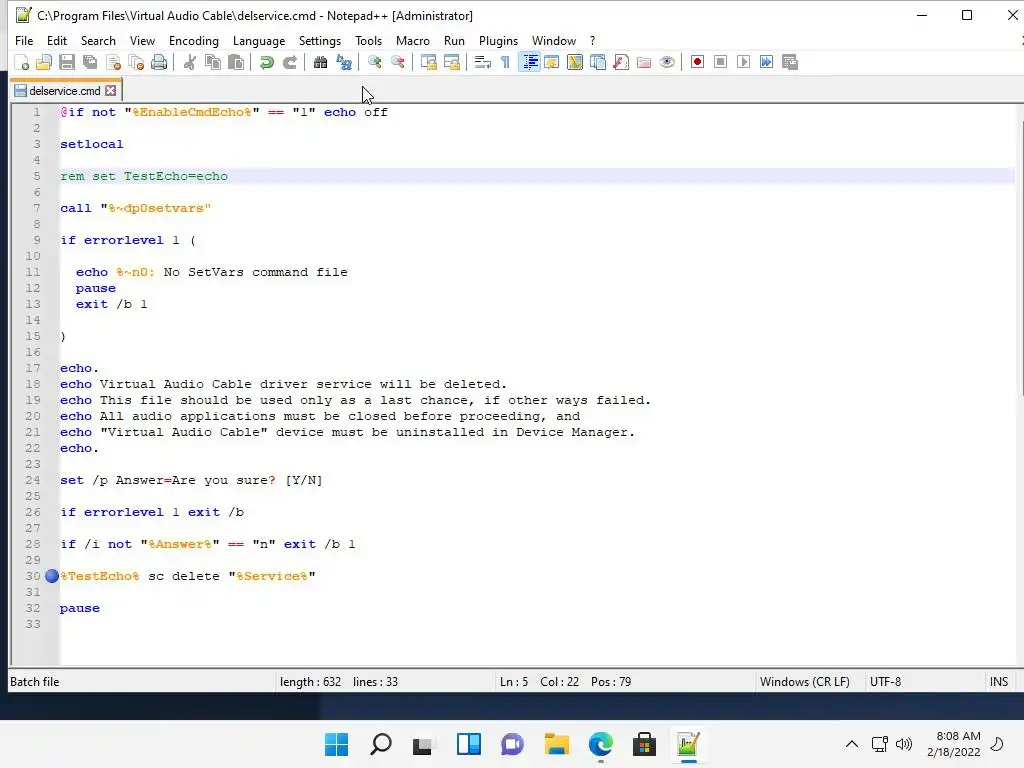The width and height of the screenshot is (1024, 768).
Task: Click the green Undo arrow
Action: pos(266,63)
